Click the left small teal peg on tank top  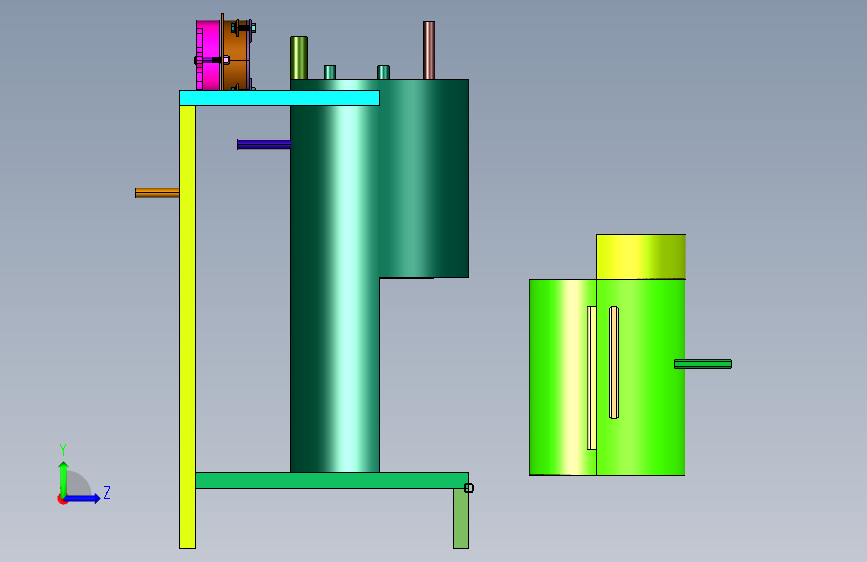330,72
